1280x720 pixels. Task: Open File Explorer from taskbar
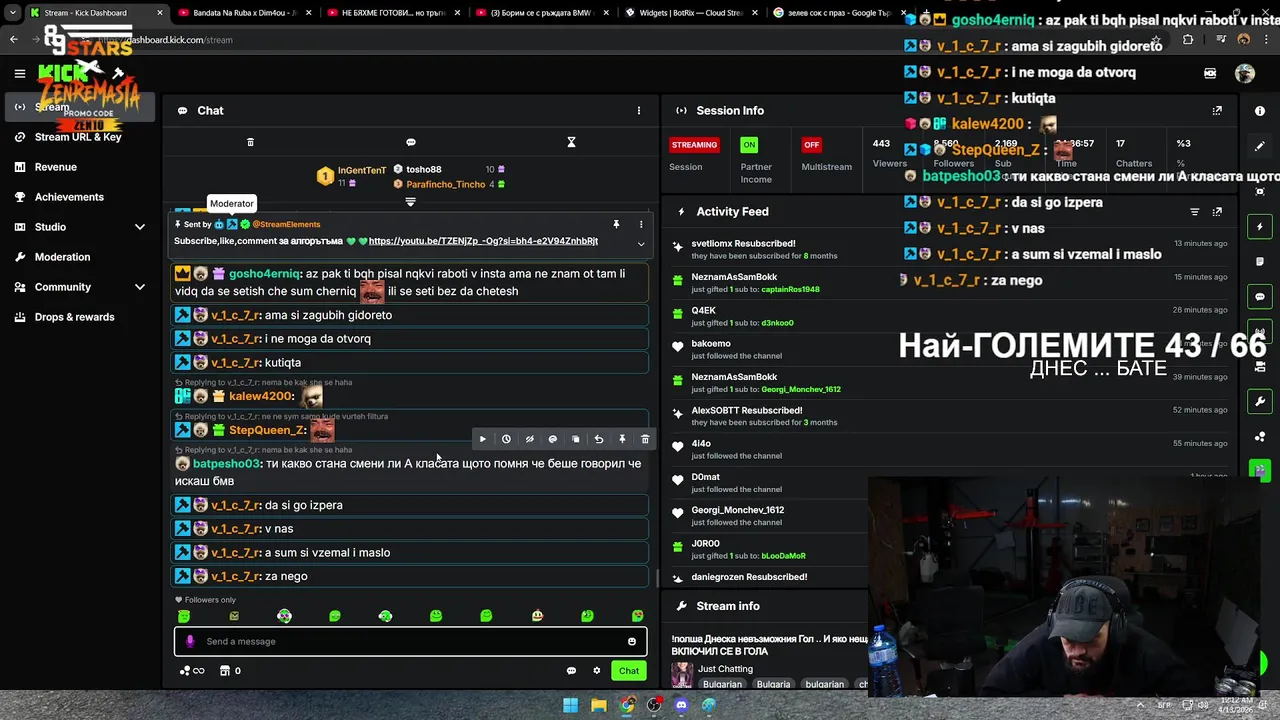pyautogui.click(x=598, y=705)
